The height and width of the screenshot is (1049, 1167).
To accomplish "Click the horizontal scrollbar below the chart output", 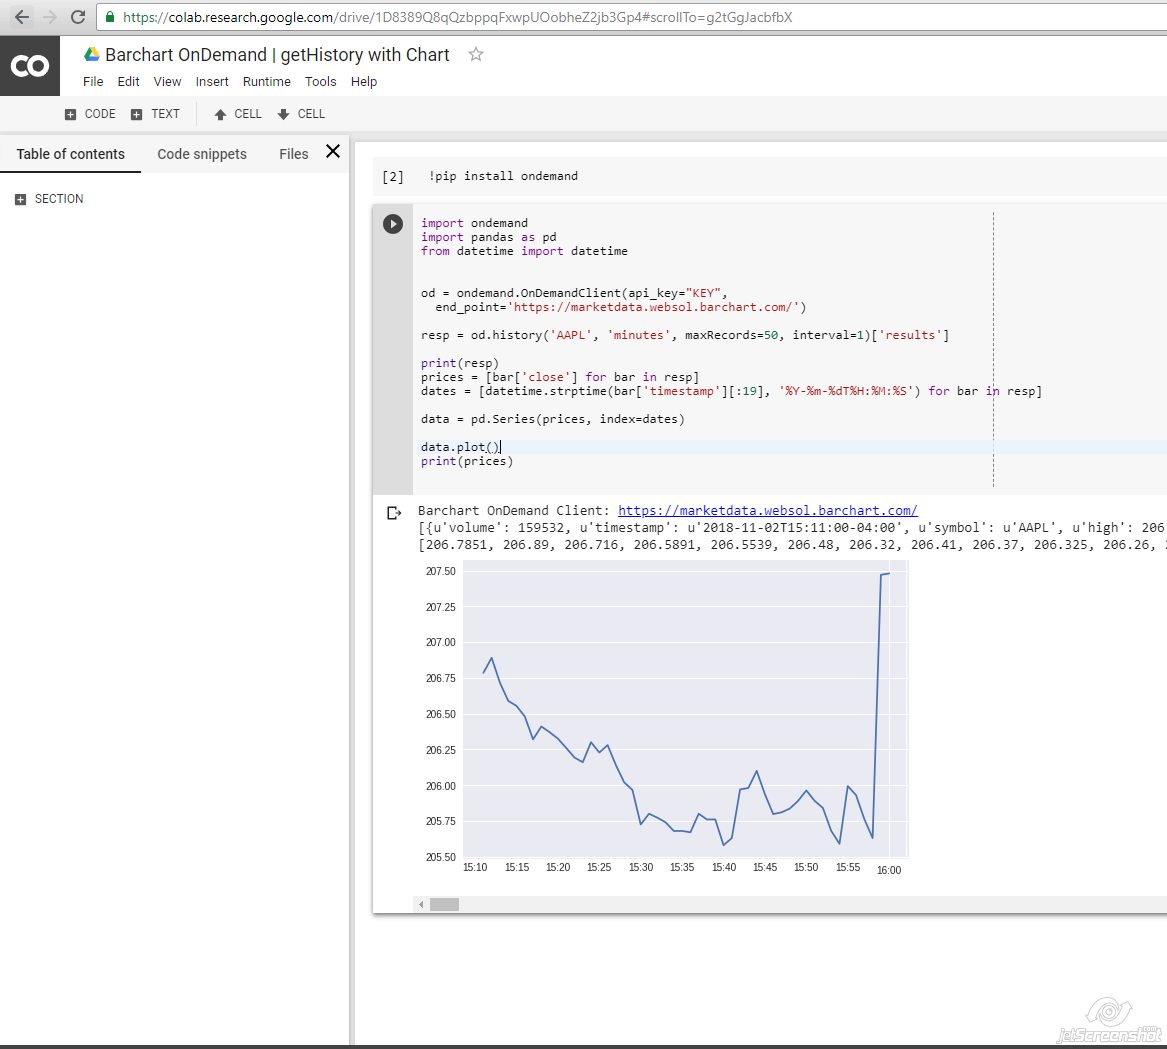I will click(x=446, y=903).
